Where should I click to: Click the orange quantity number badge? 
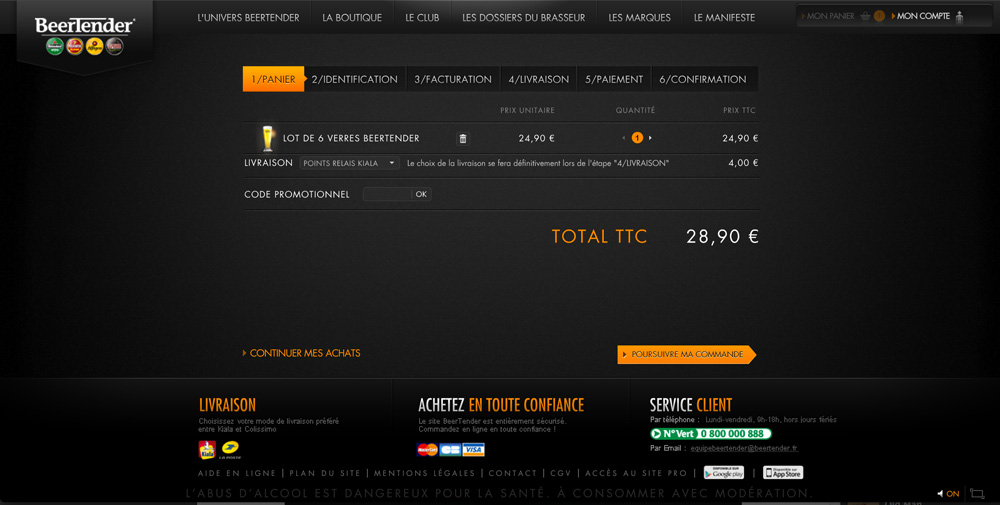[637, 138]
